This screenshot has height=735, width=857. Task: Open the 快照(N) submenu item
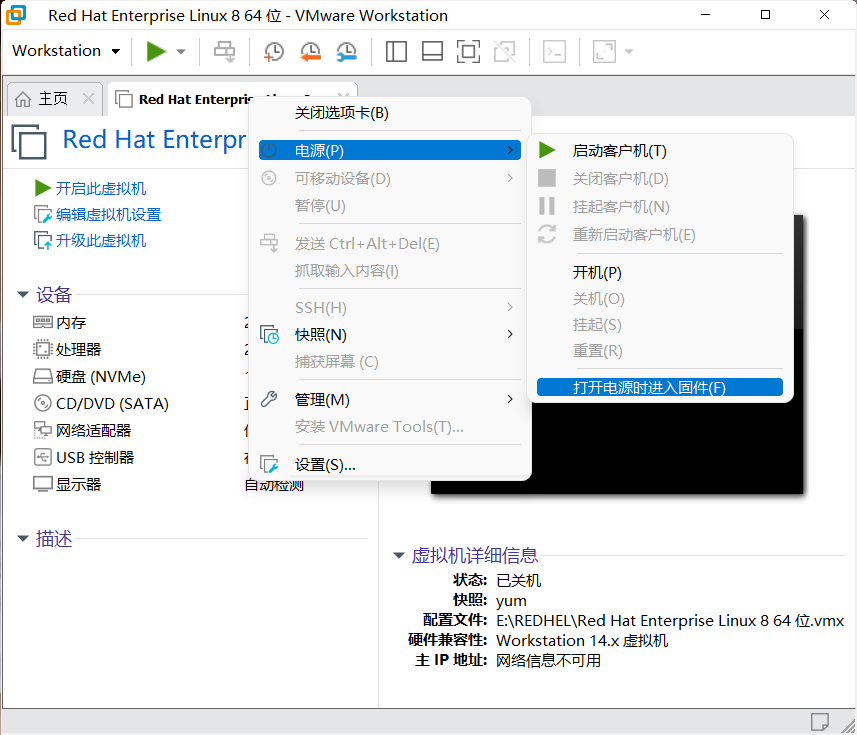pos(390,334)
